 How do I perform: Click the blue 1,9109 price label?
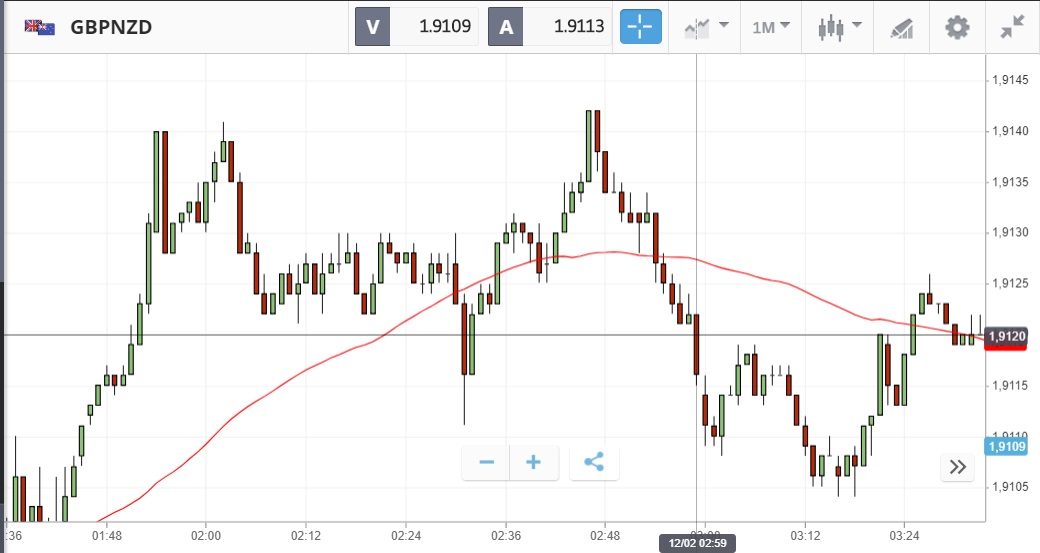[1006, 447]
